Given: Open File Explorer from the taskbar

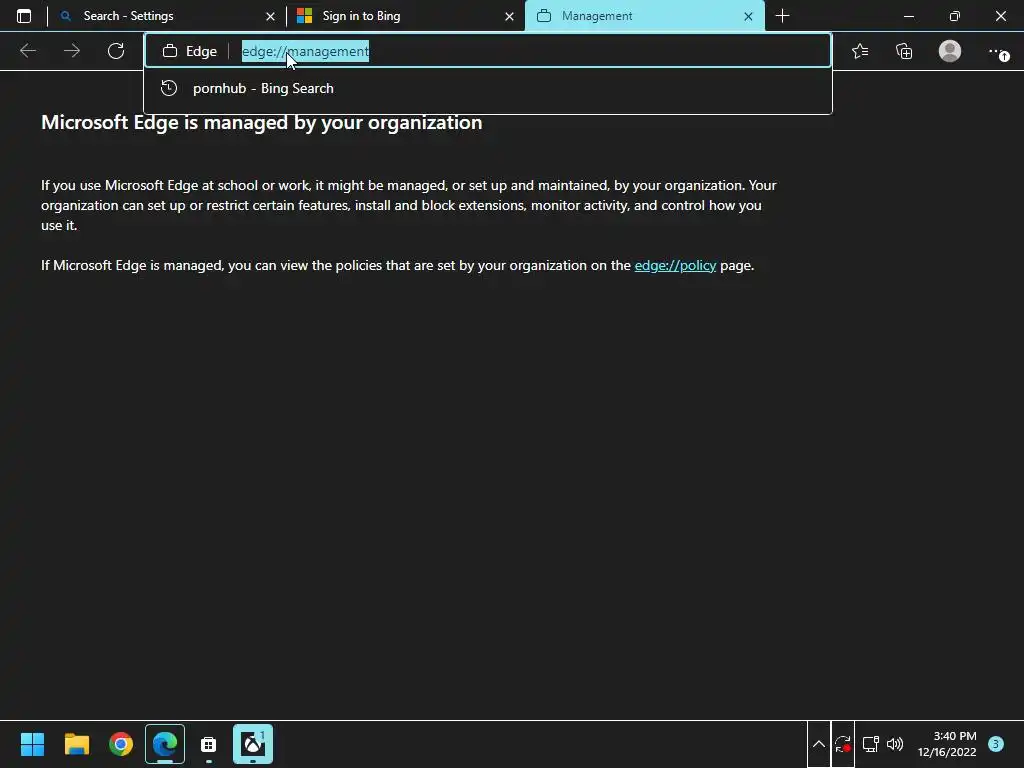Looking at the screenshot, I should (77, 744).
